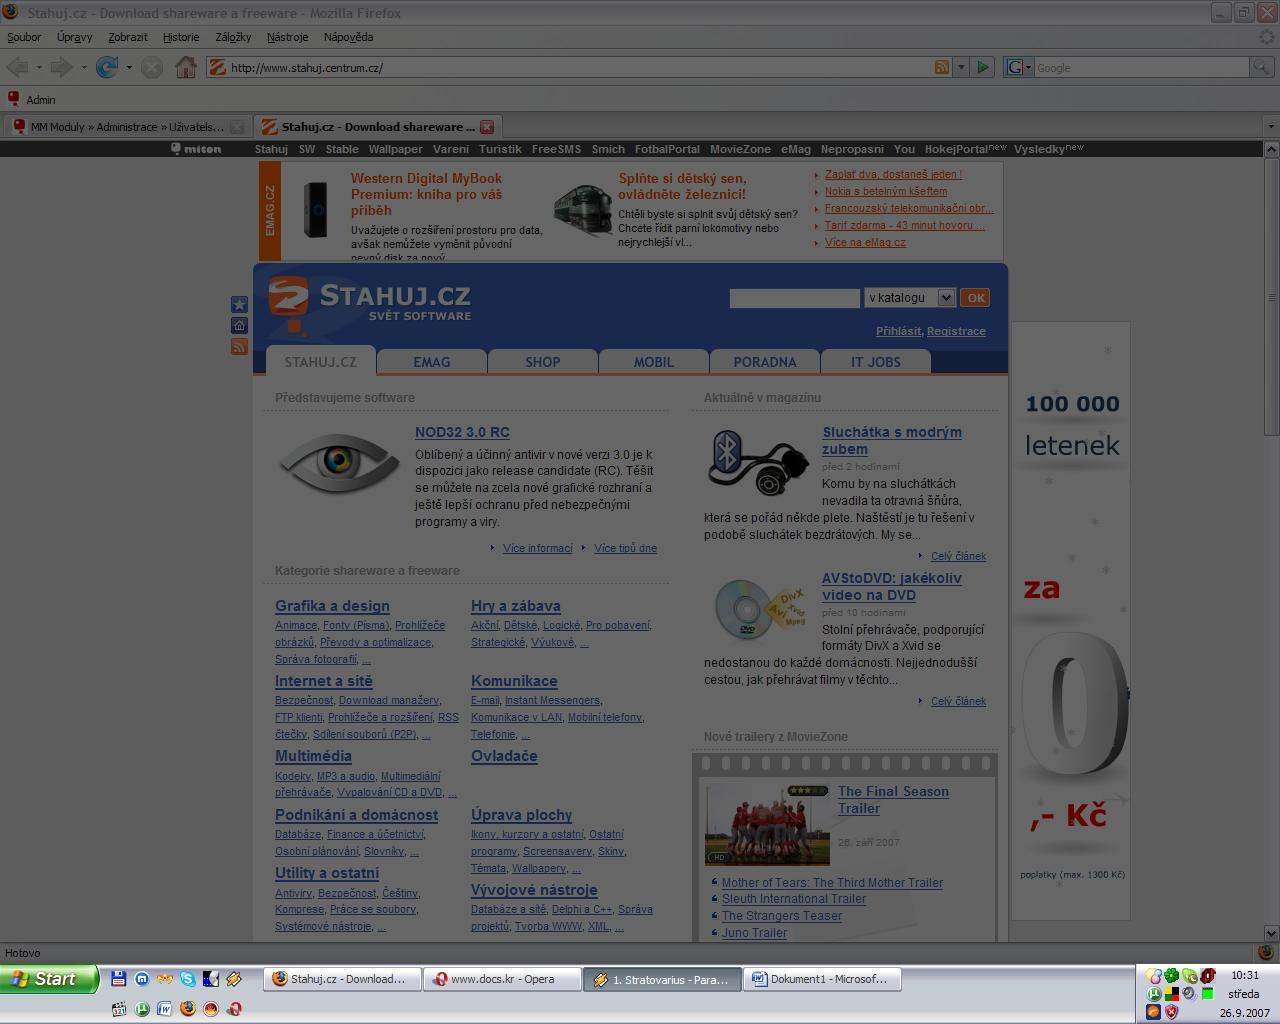The image size is (1280, 1024).
Task: Click the house icon beside the Stahuj header
Action: coord(239,325)
